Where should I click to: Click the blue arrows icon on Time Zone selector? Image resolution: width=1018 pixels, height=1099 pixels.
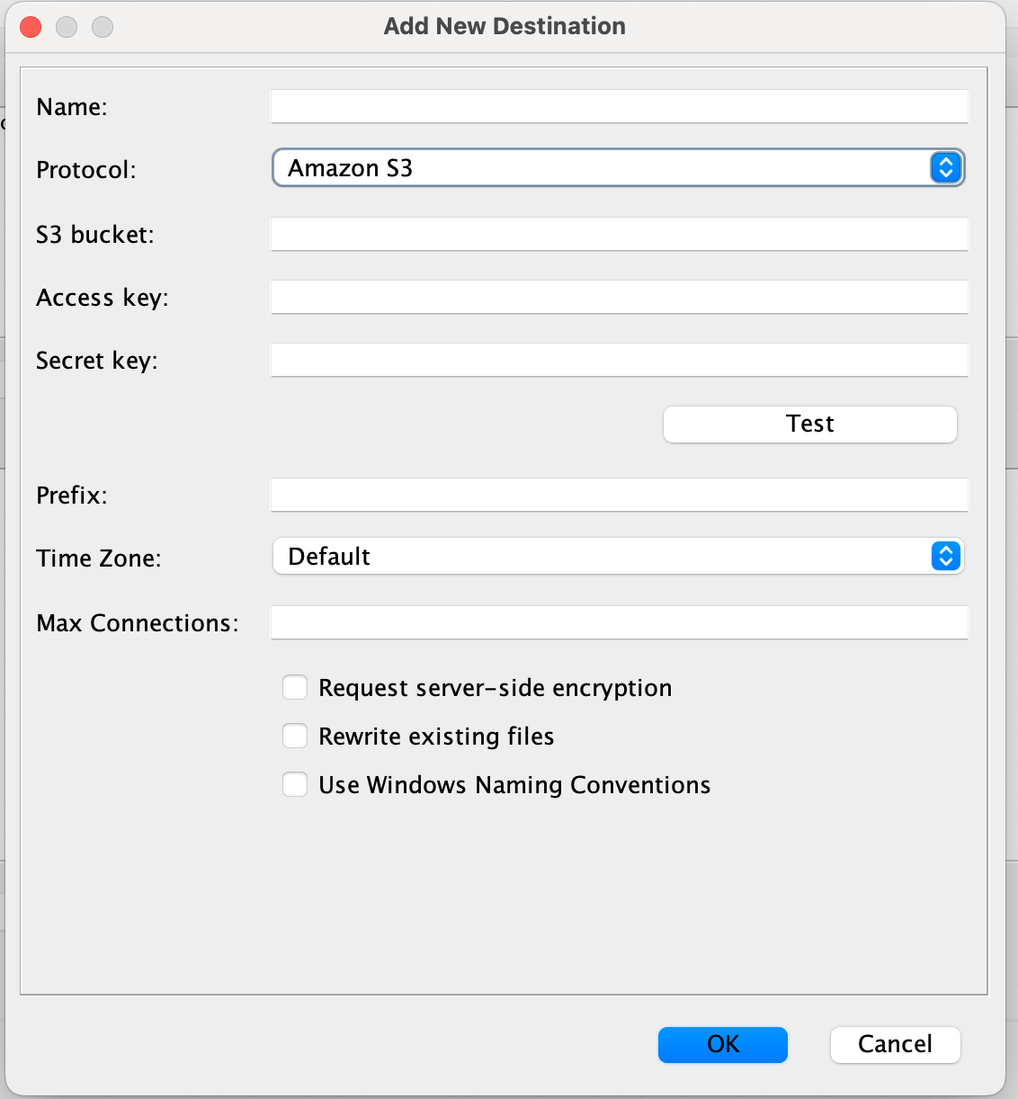click(x=945, y=556)
